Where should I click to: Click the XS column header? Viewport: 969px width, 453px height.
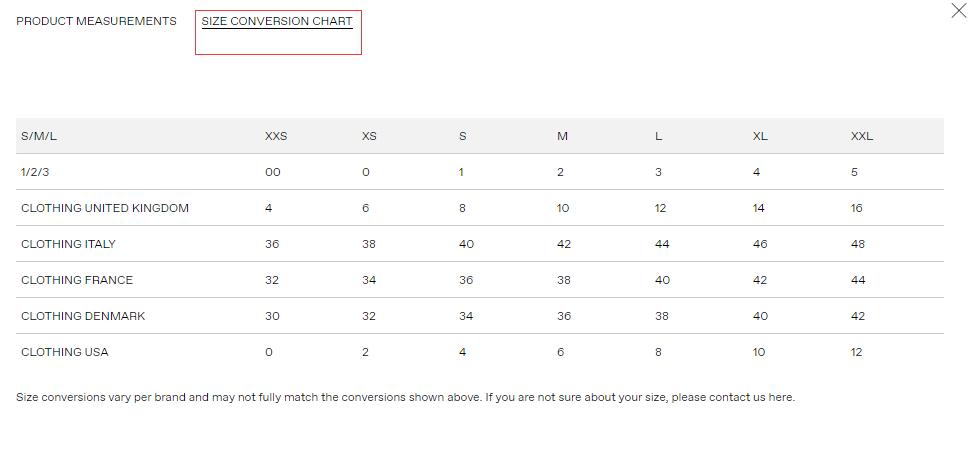tap(369, 136)
